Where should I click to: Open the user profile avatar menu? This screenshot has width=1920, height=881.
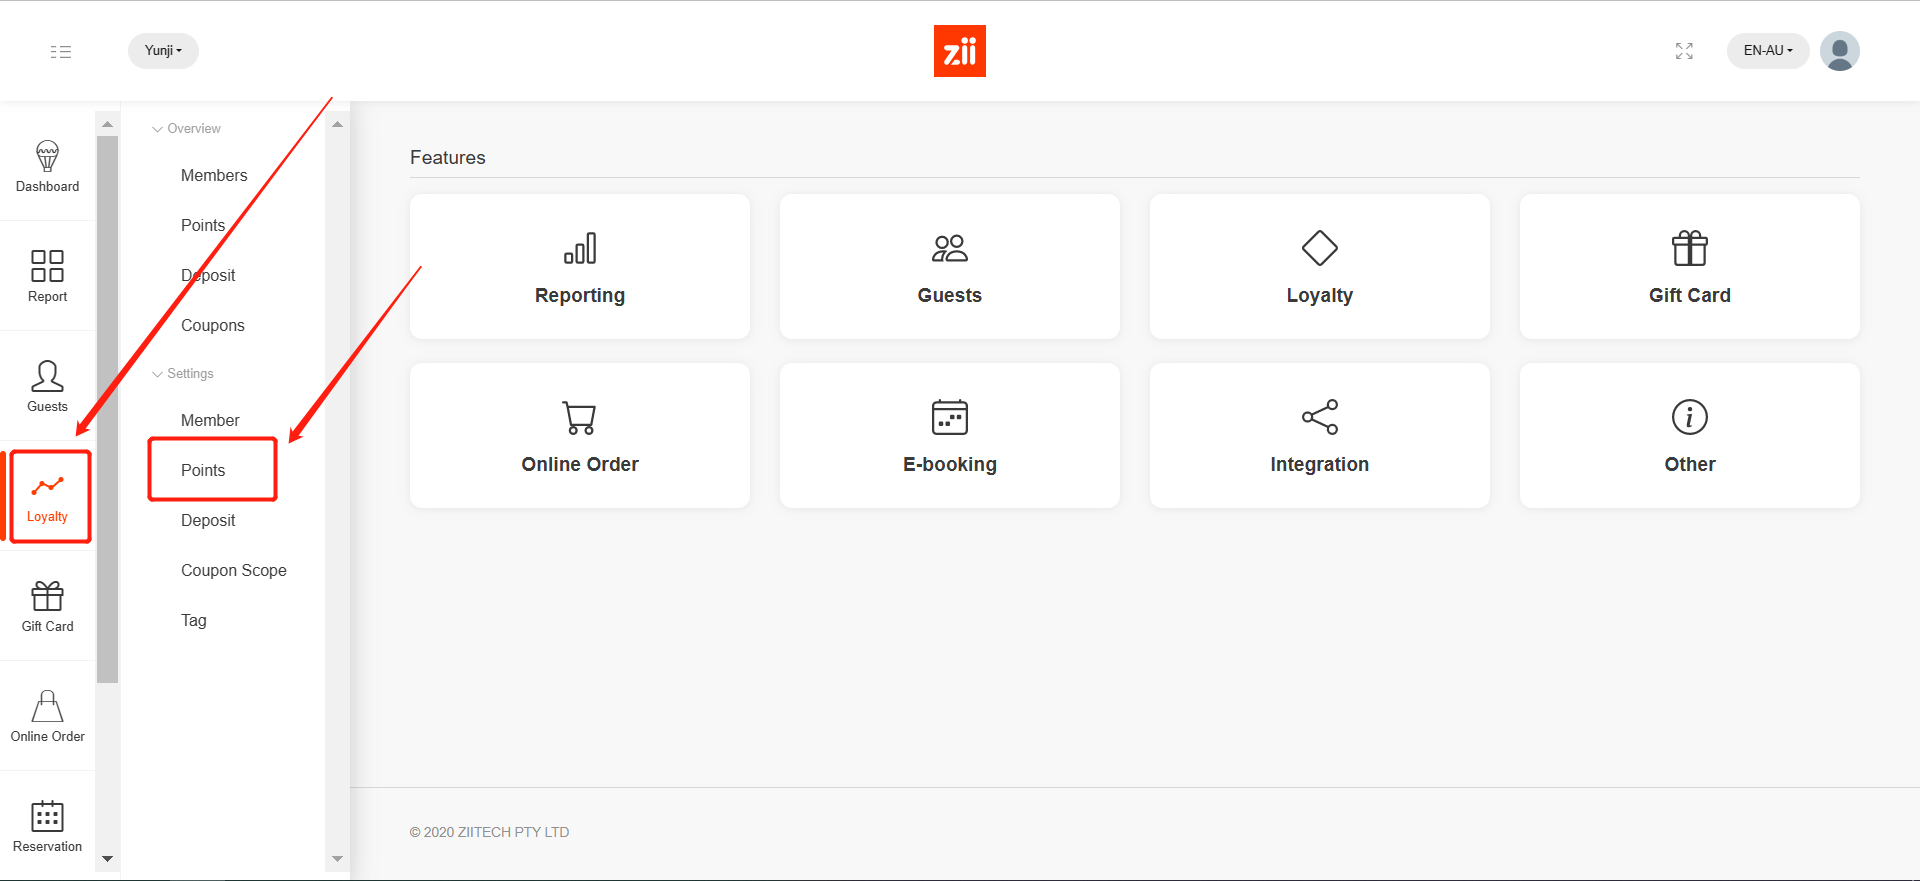point(1839,51)
